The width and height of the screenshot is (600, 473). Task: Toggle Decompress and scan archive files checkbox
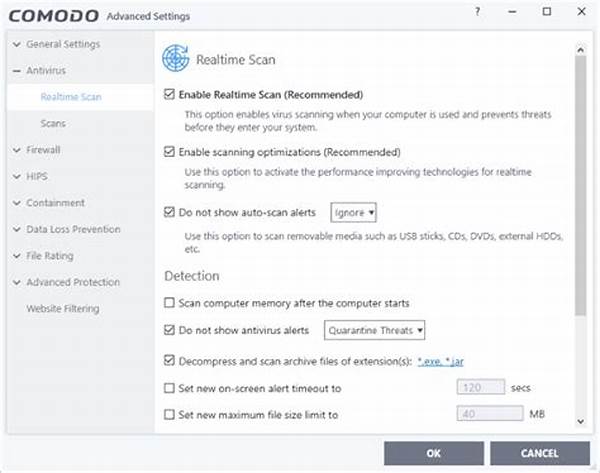click(x=169, y=360)
